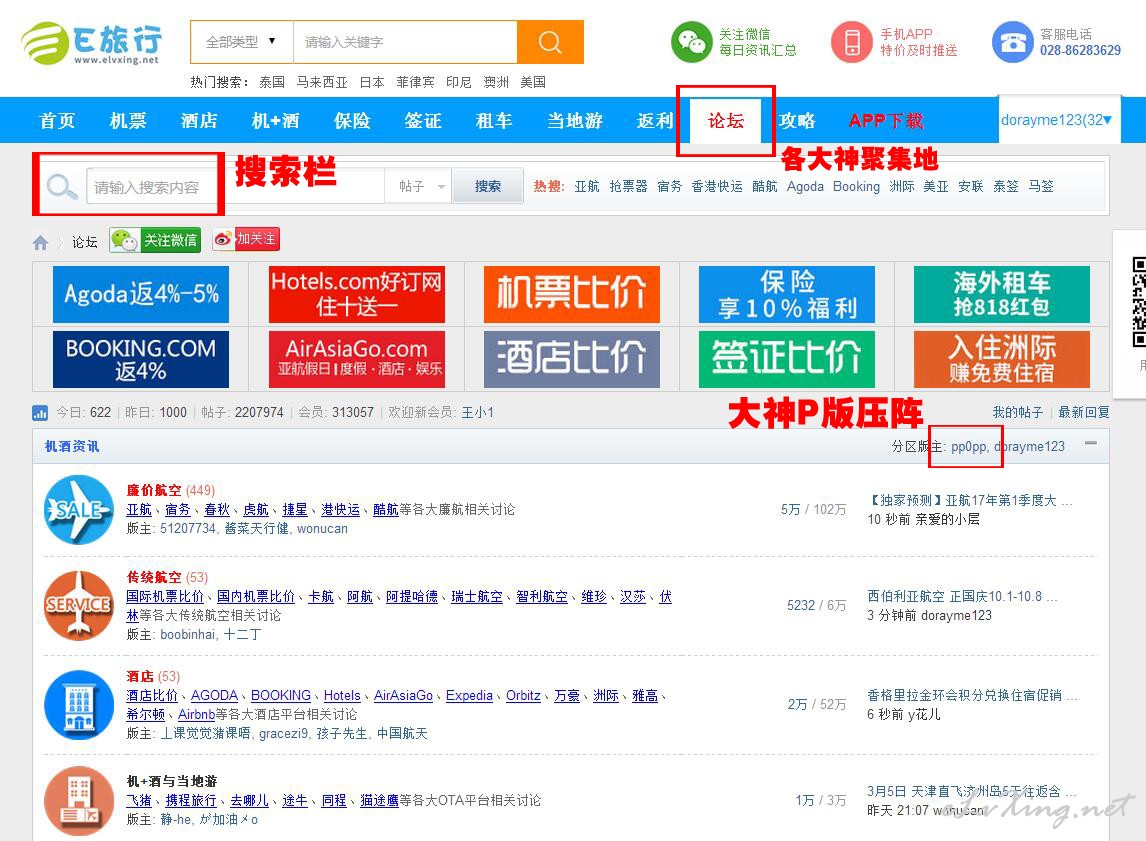Open the 传统航空 SERVICE airplane icon

coord(78,605)
